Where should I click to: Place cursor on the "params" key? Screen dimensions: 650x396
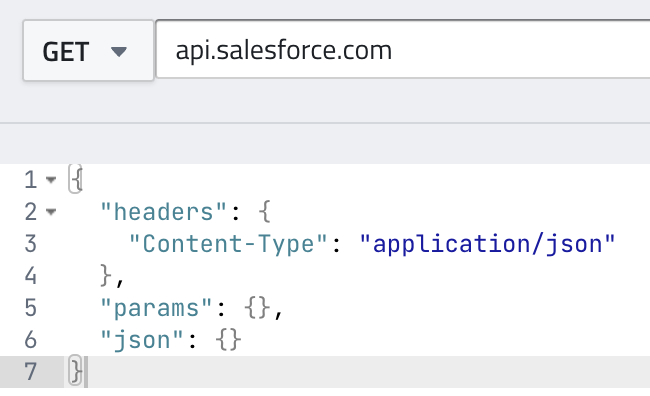point(156,308)
